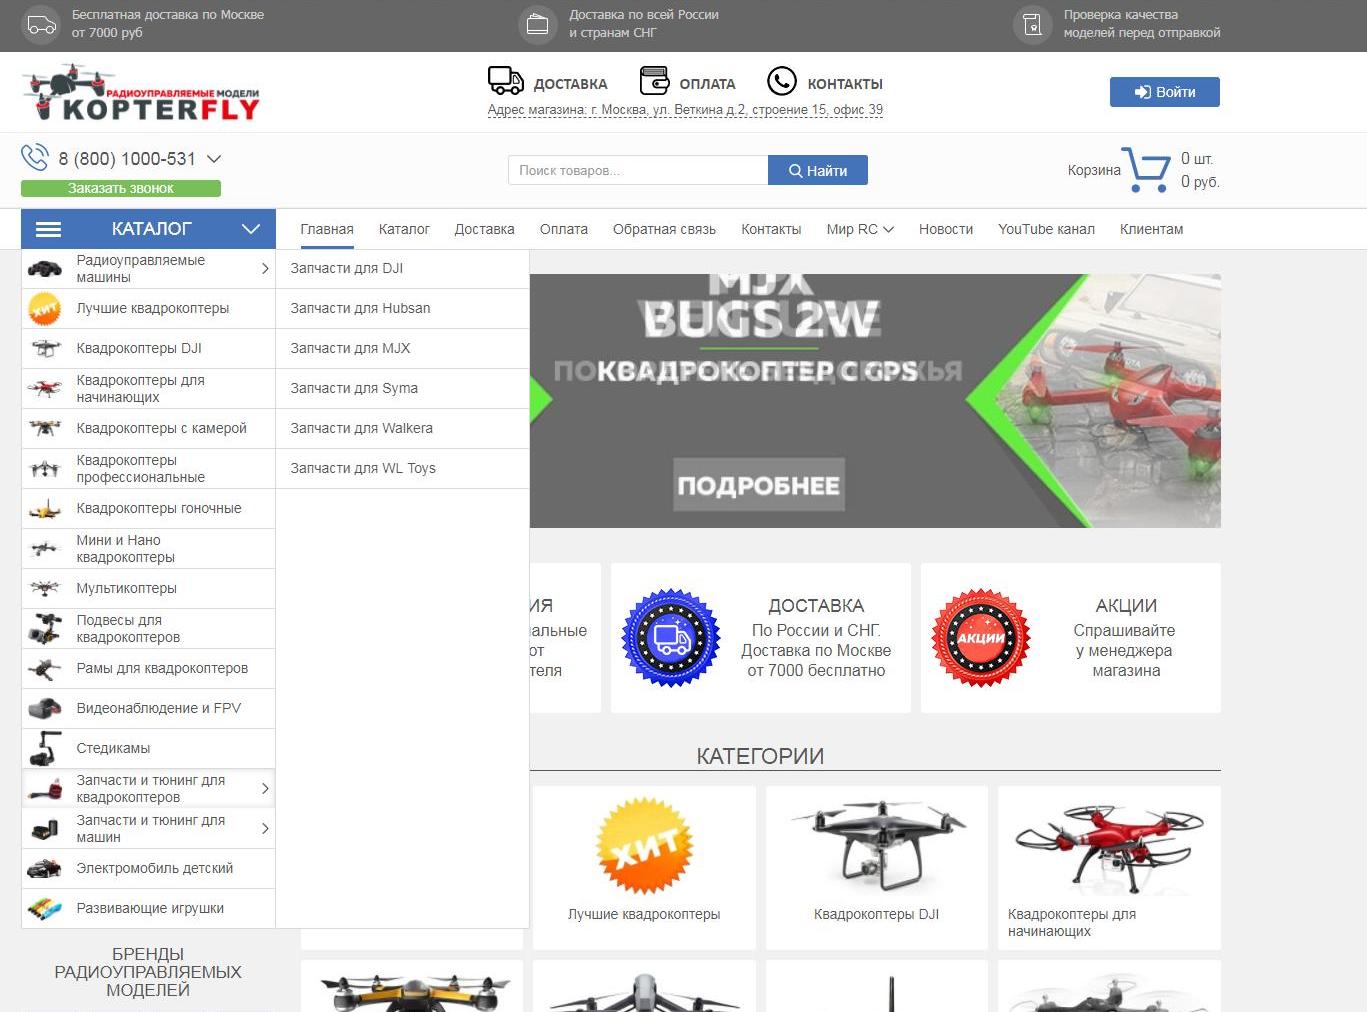This screenshot has height=1012, width=1367.
Task: Select Запчасти для MJX submenu link
Action: tap(350, 348)
